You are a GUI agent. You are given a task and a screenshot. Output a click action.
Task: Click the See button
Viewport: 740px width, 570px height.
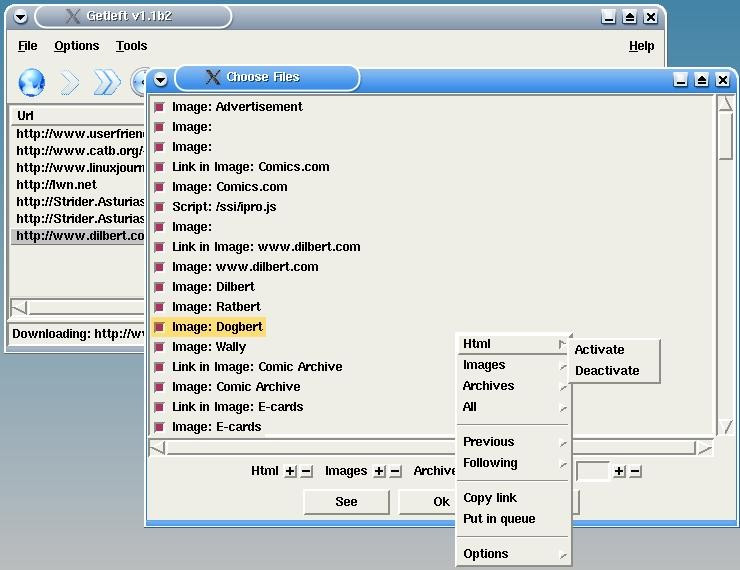pyautogui.click(x=346, y=502)
